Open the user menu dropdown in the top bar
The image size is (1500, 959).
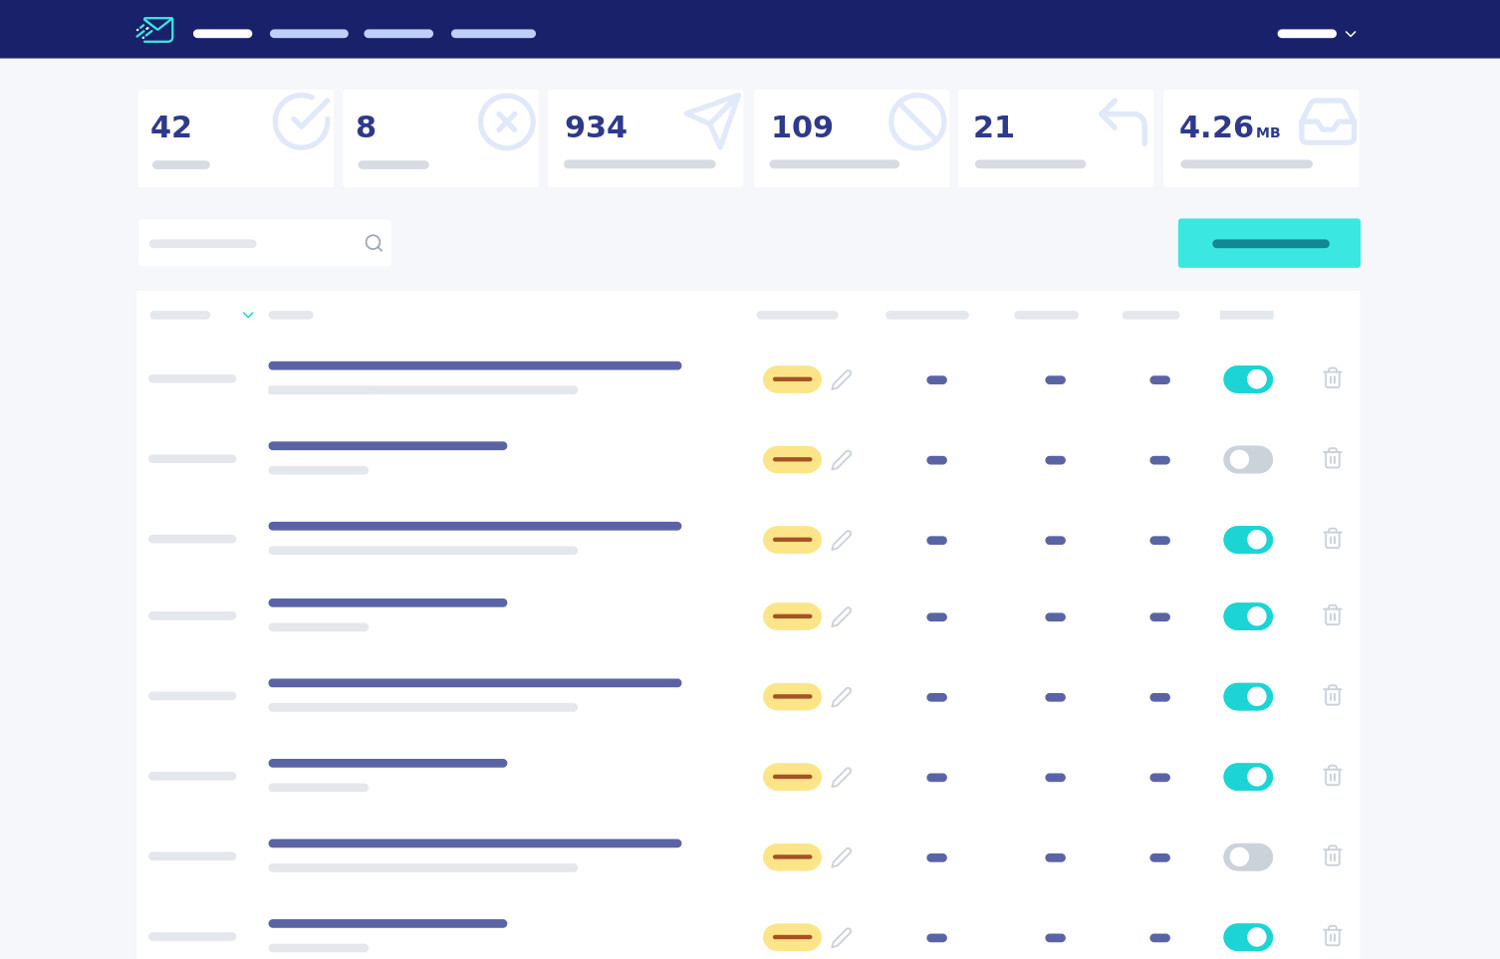(1317, 34)
